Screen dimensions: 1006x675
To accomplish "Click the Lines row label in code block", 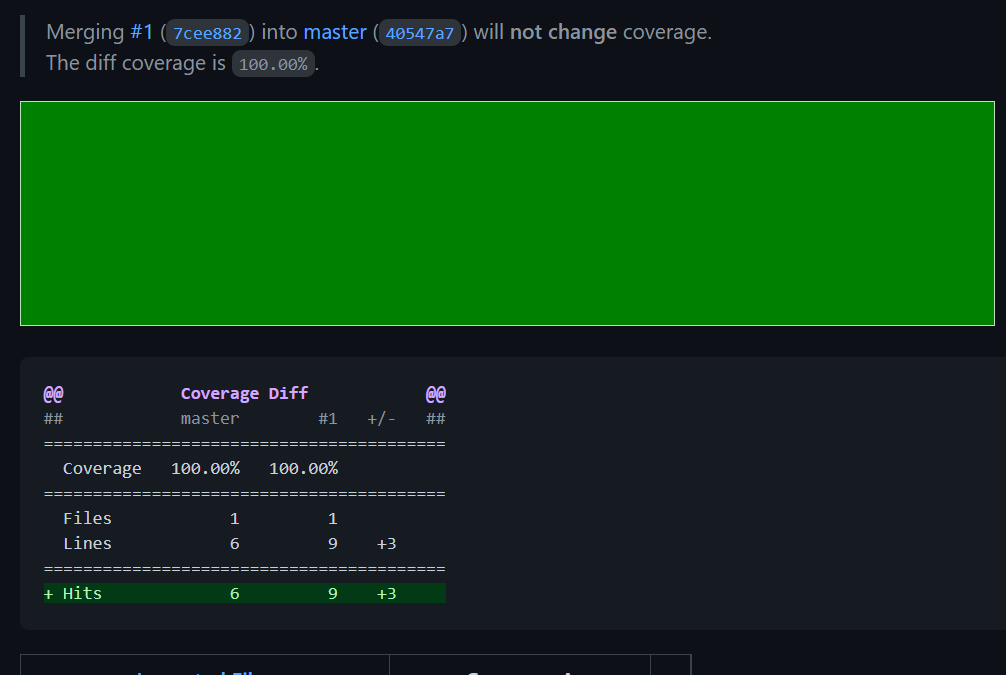I will point(87,543).
